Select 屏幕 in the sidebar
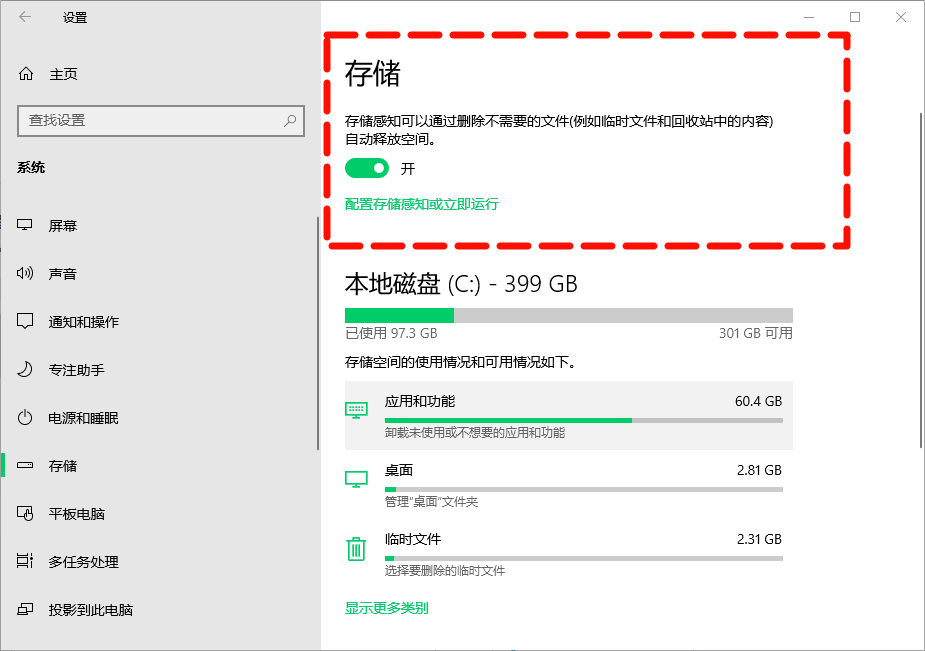The image size is (925, 651). pos(63,225)
